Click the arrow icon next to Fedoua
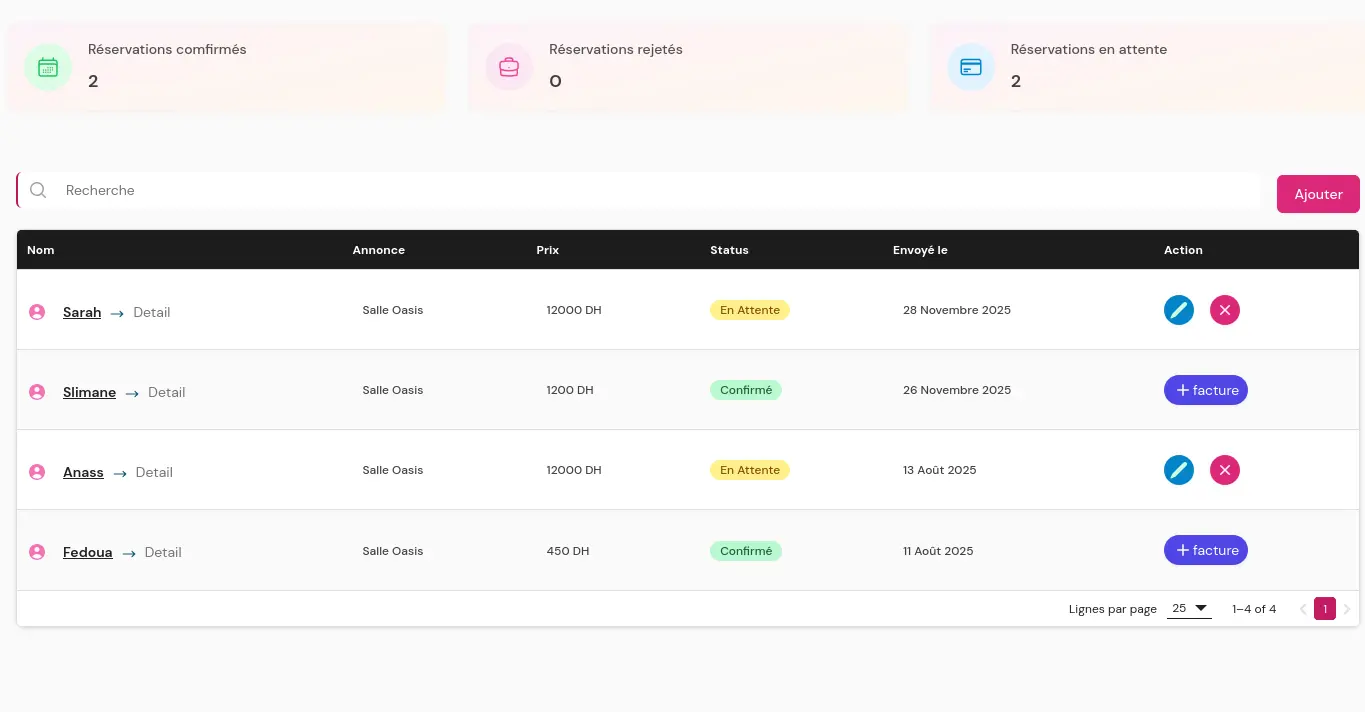1365x712 pixels. coord(129,553)
